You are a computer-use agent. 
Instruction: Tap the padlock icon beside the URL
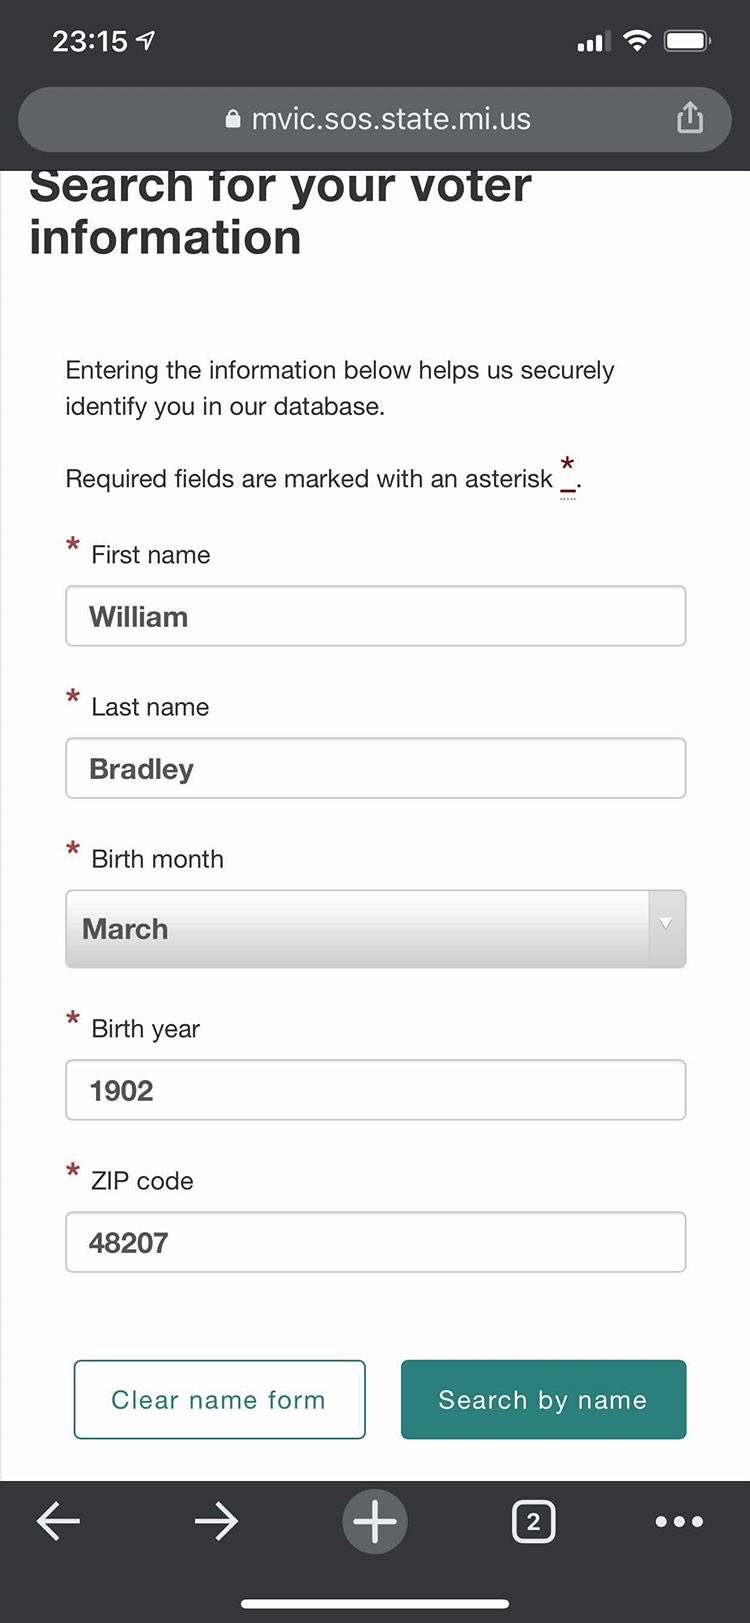233,120
